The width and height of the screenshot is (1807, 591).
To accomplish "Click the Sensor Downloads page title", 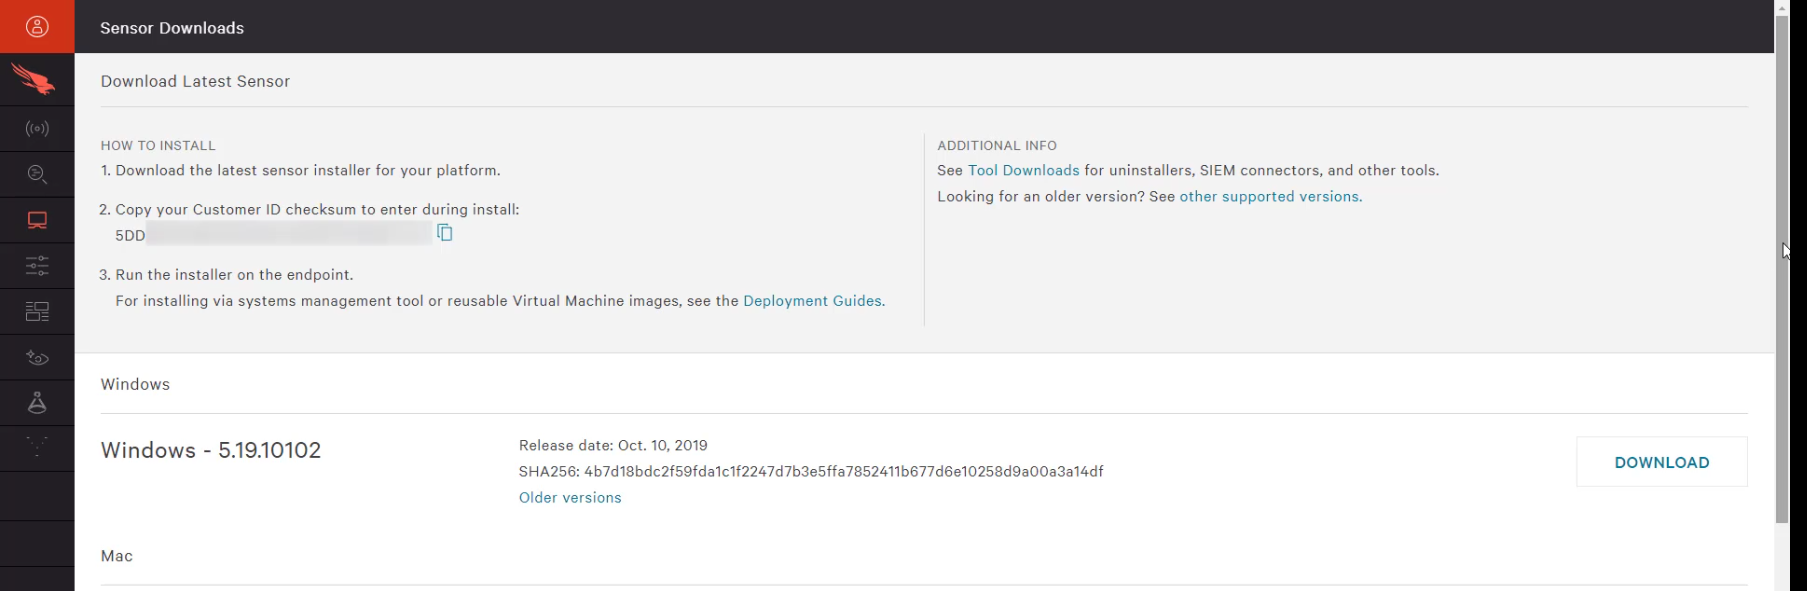I will 172,28.
